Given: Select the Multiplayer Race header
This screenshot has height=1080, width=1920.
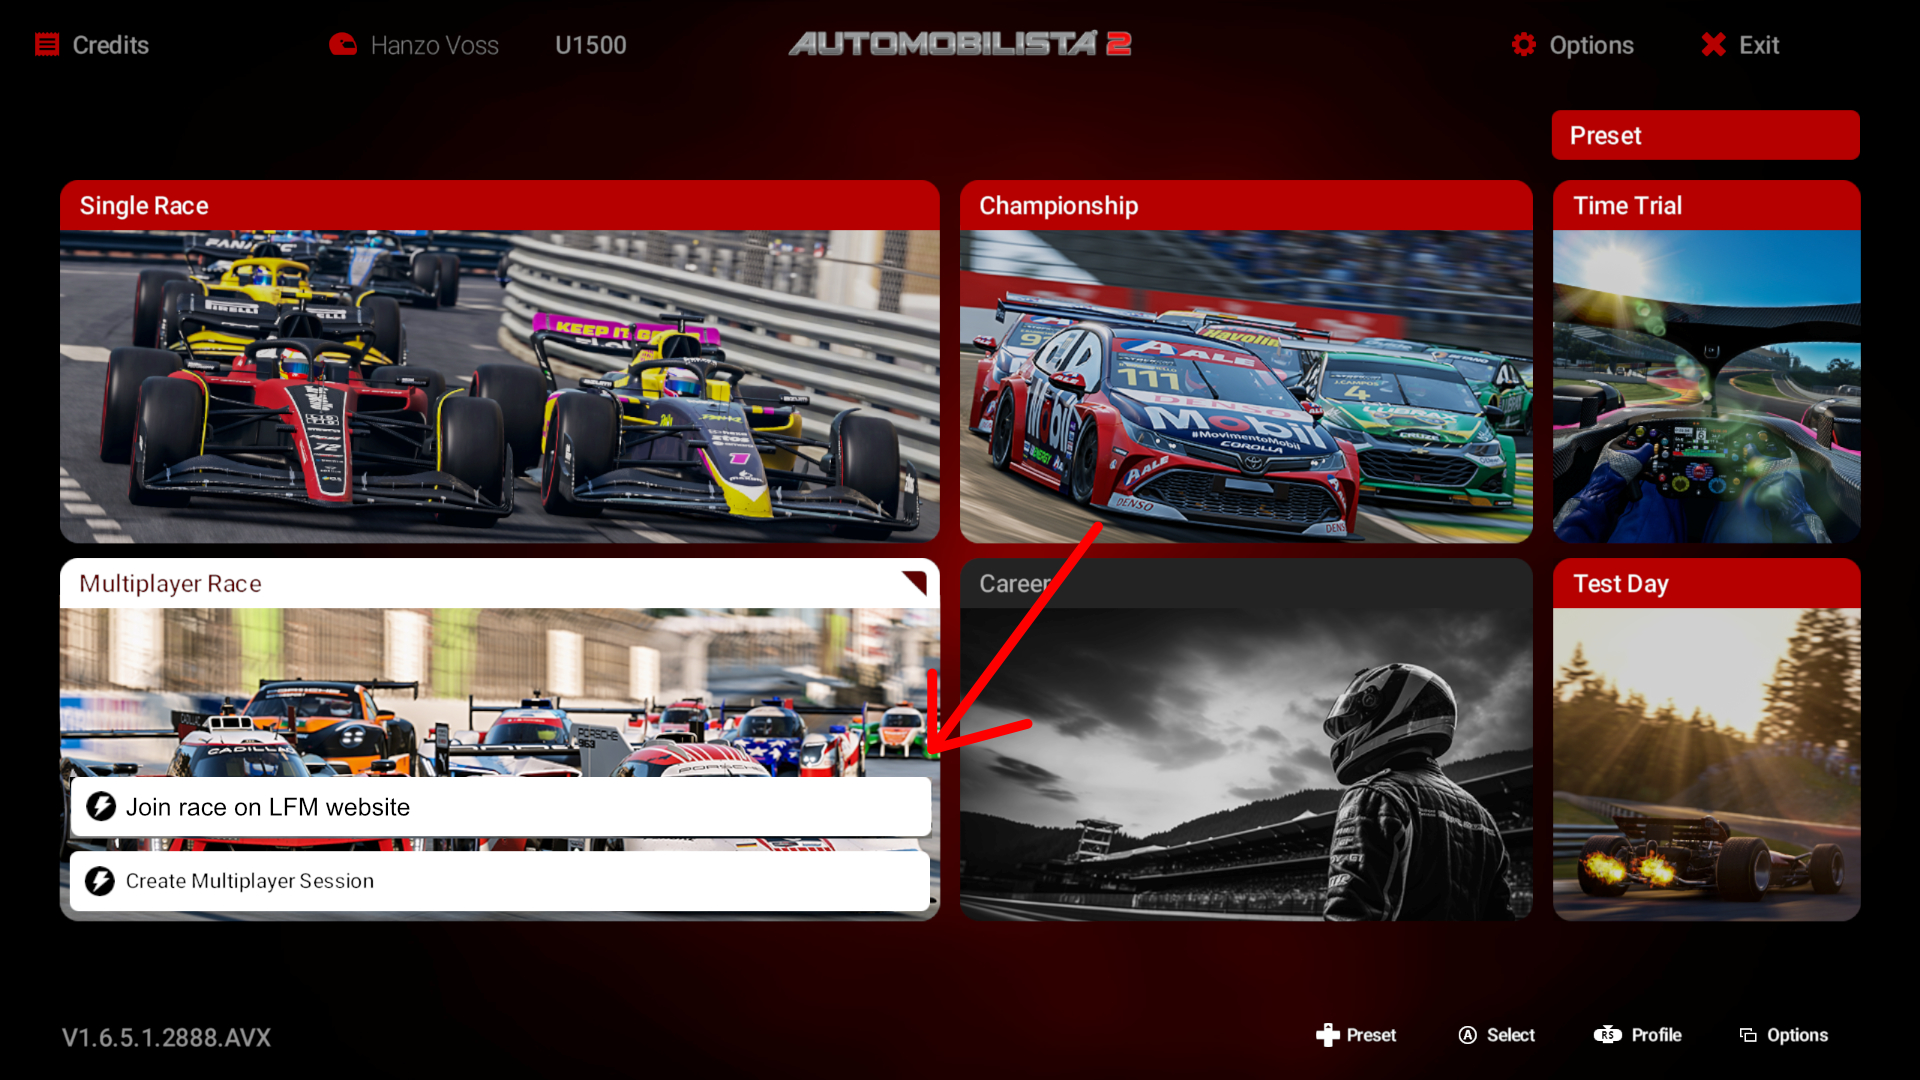Looking at the screenshot, I should [500, 583].
